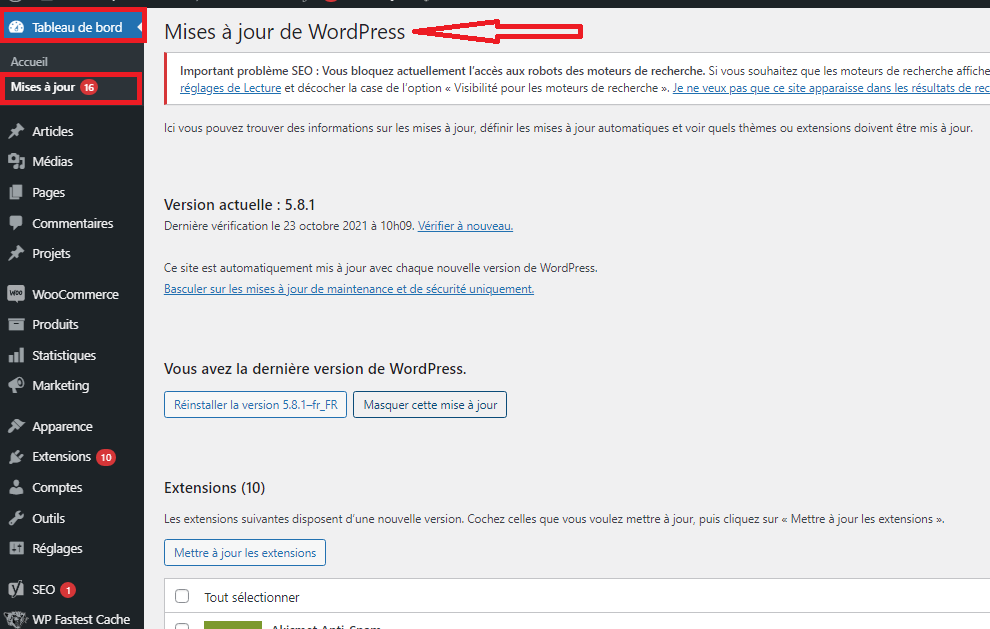
Task: Collapse the Tableau de bord menu arrow
Action: coord(139,27)
